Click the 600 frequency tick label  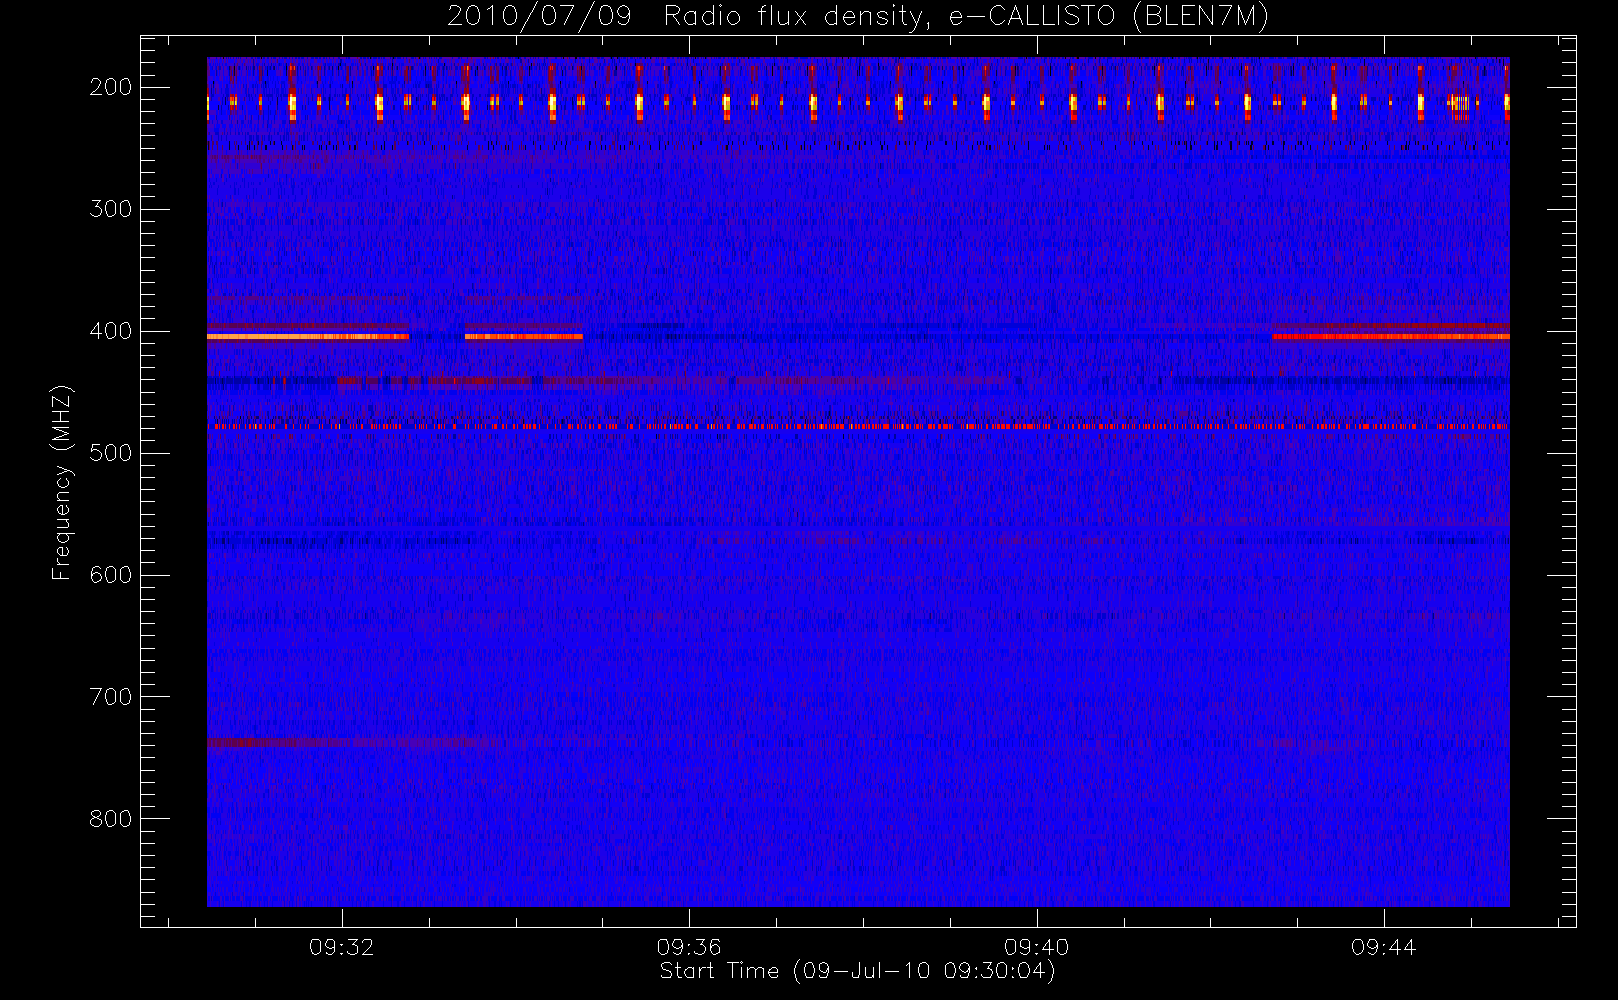click(x=111, y=575)
